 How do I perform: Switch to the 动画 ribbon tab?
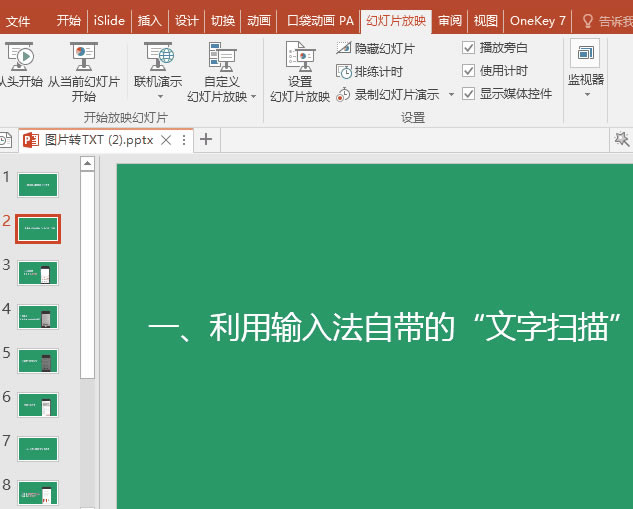(258, 20)
